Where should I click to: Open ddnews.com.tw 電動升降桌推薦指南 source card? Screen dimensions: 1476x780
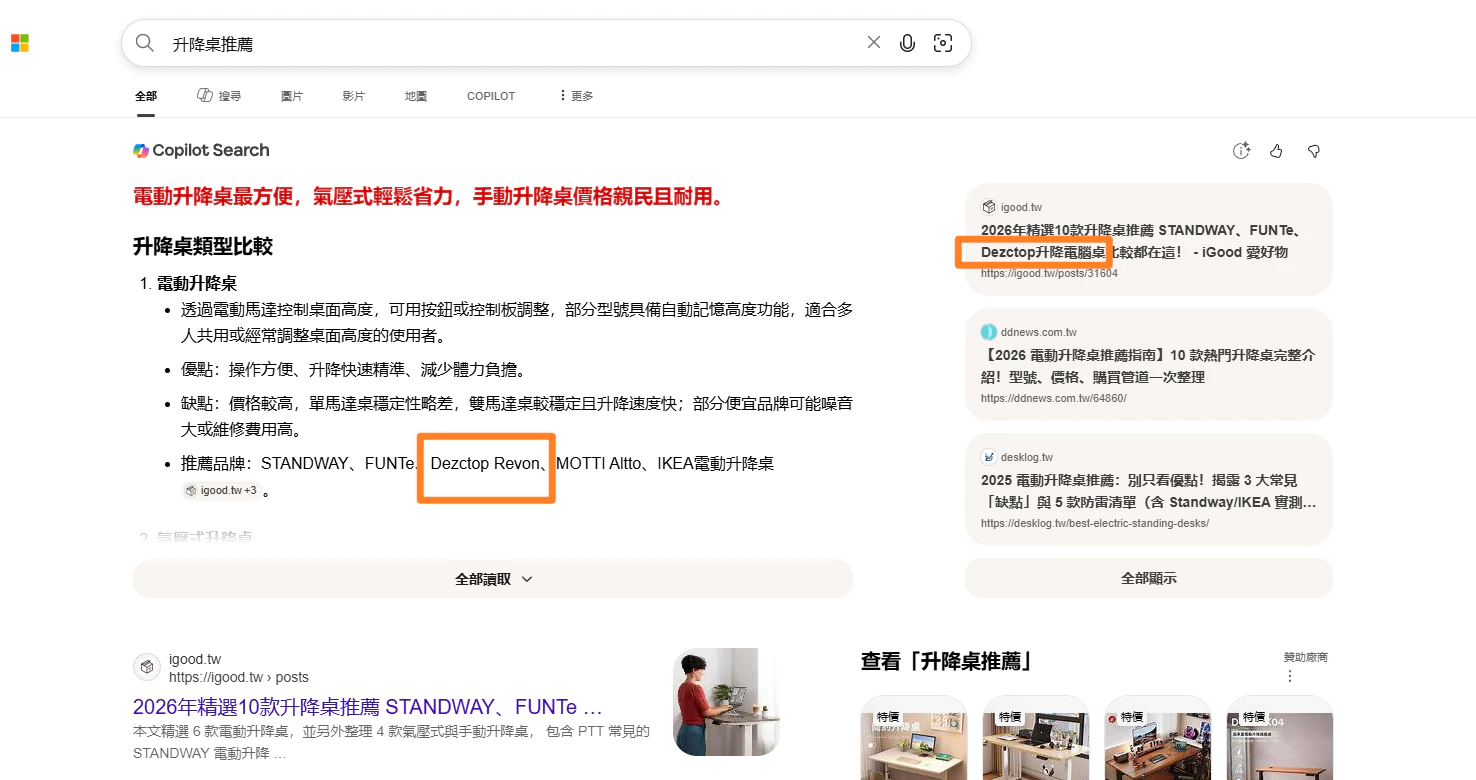(x=1149, y=365)
